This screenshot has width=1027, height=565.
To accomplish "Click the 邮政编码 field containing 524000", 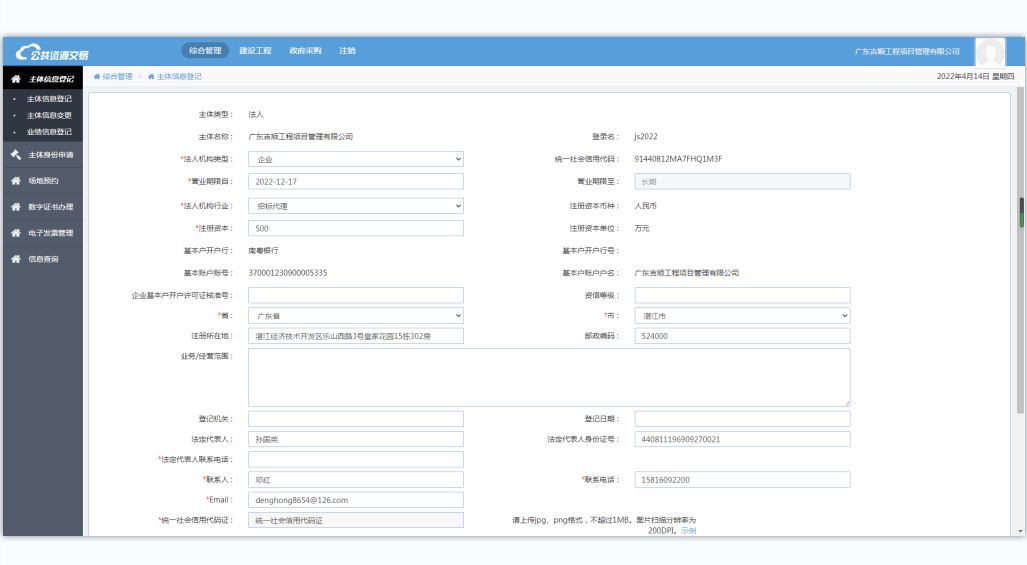I will pos(742,336).
